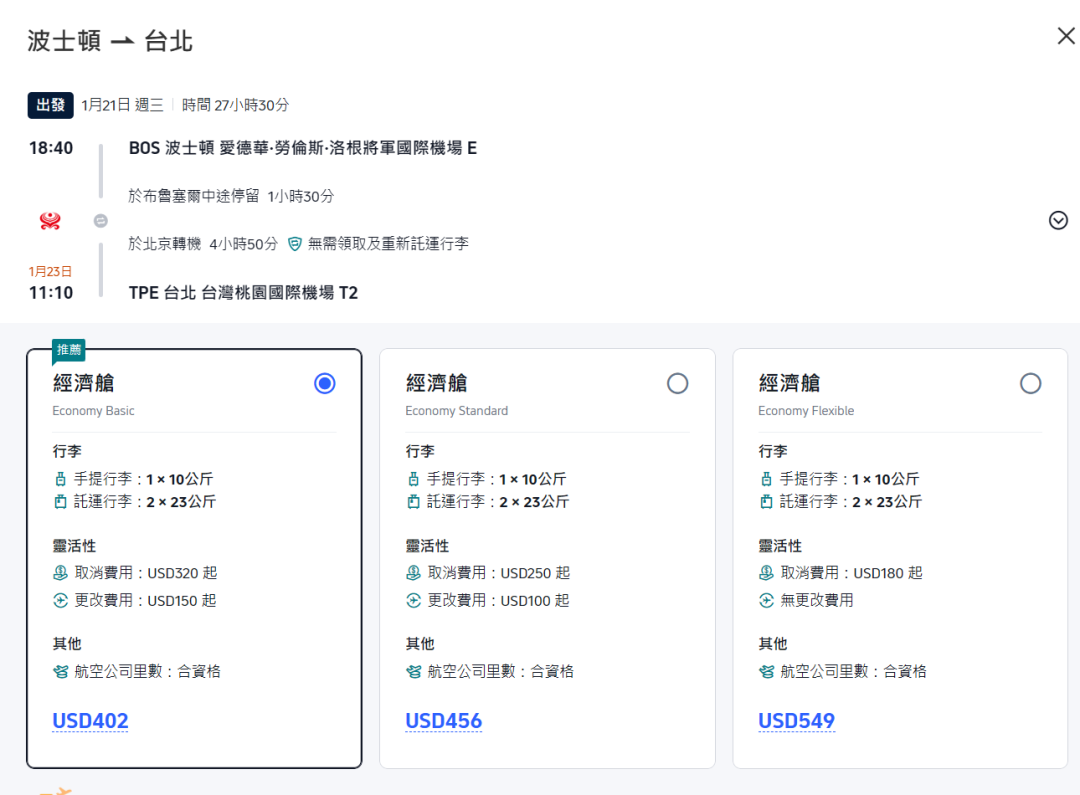Open USD402 price breakdown
Screen dimensions: 1080x795
(x=90, y=721)
